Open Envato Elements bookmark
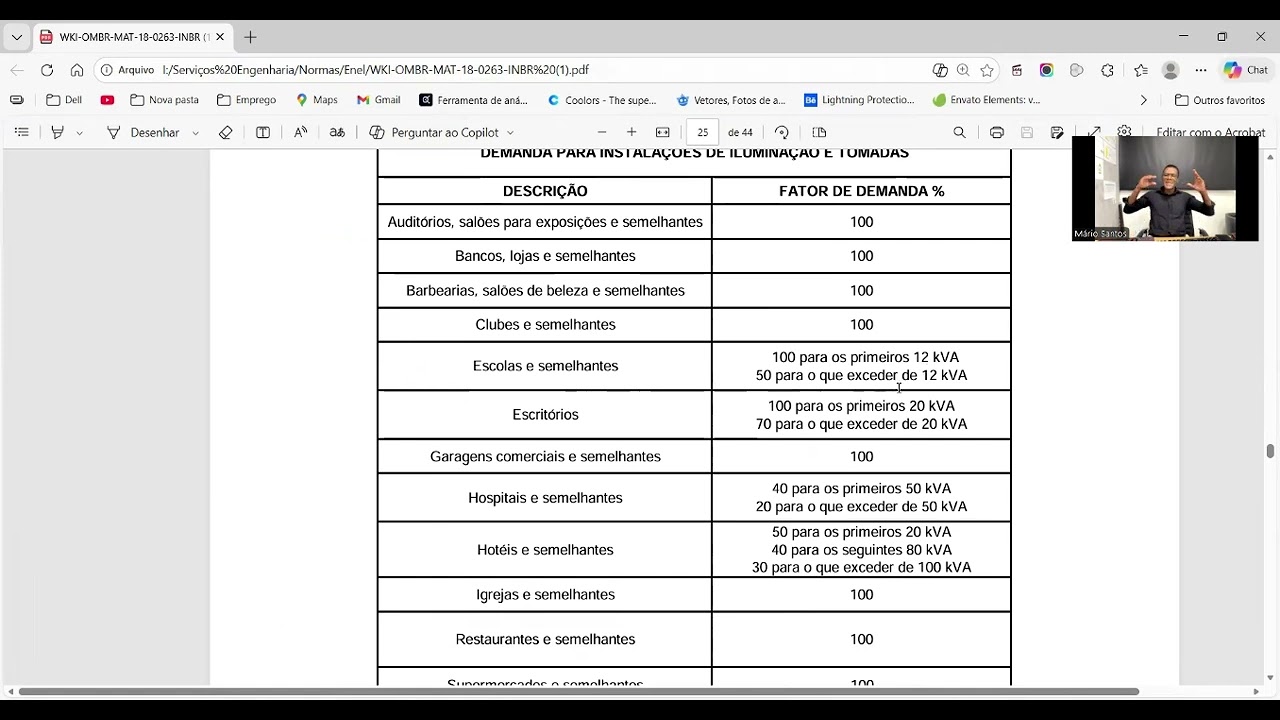 (x=987, y=100)
